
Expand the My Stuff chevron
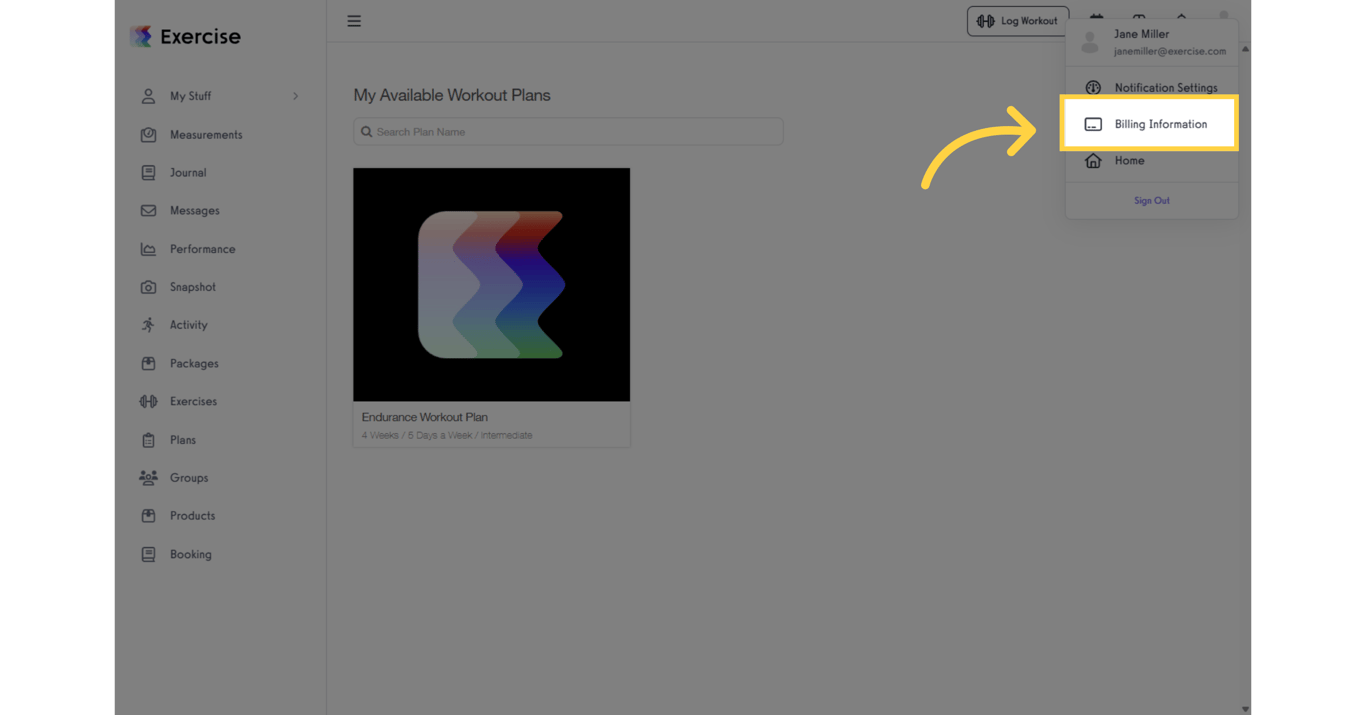click(x=294, y=95)
